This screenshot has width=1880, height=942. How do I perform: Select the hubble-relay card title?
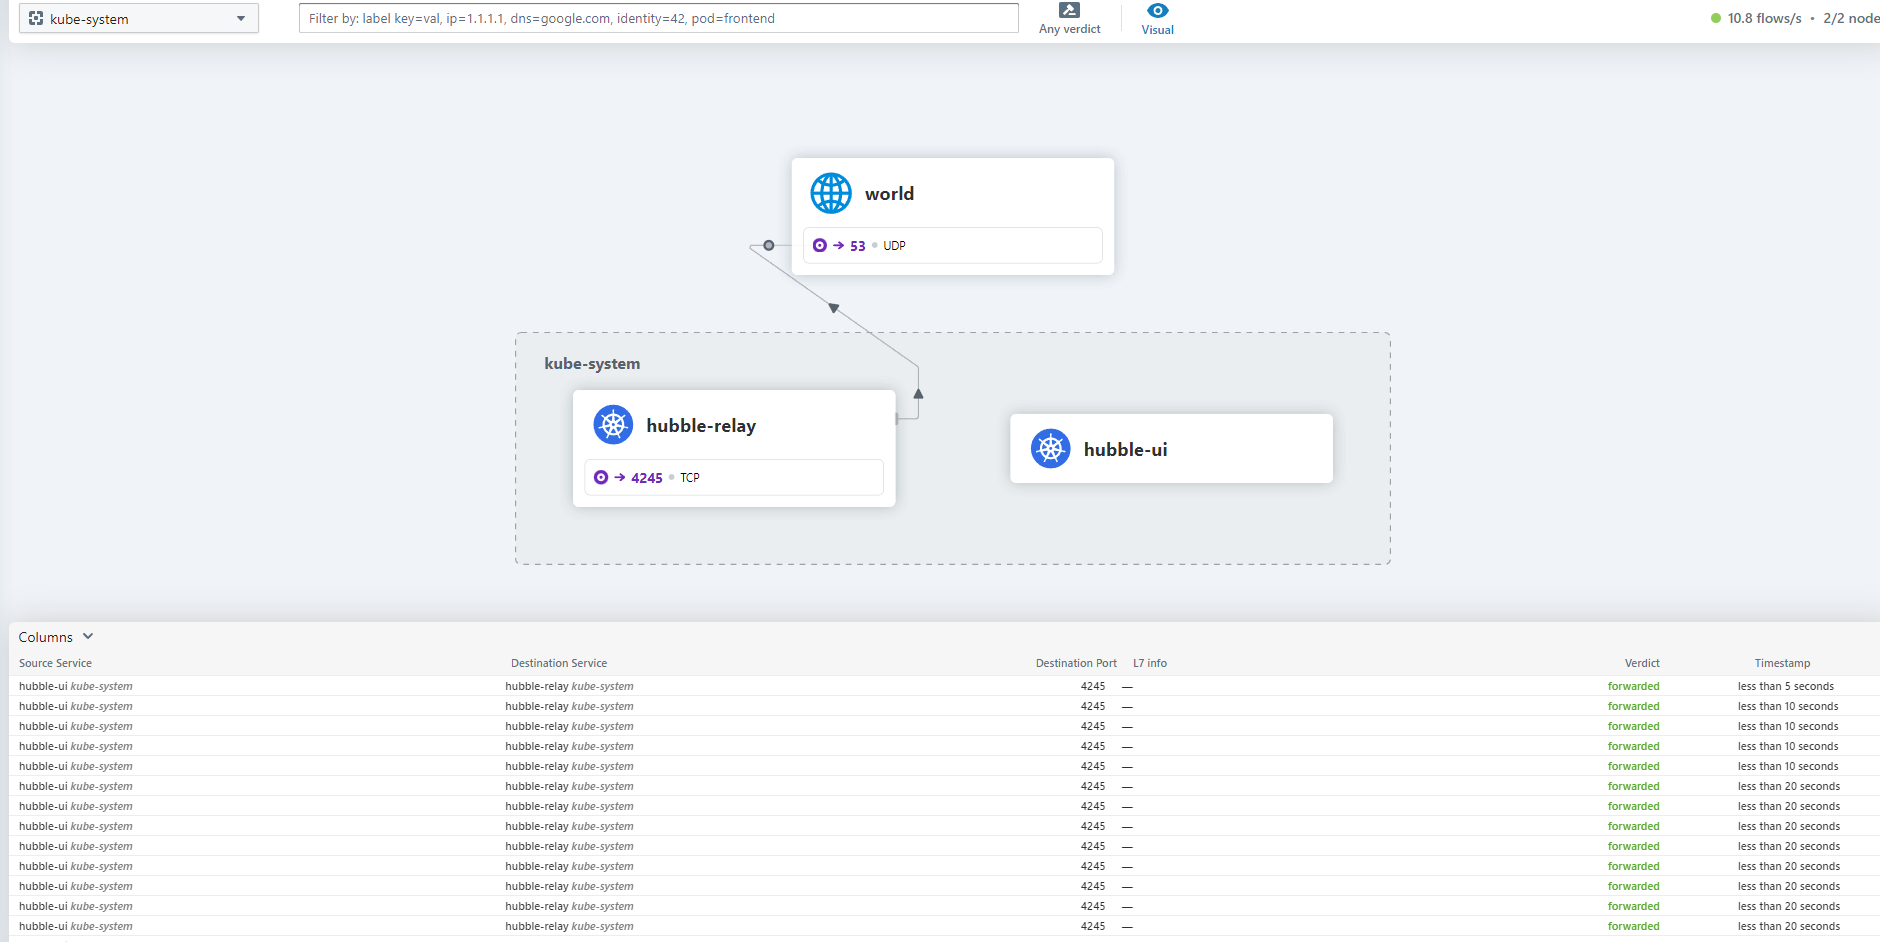[x=701, y=426]
